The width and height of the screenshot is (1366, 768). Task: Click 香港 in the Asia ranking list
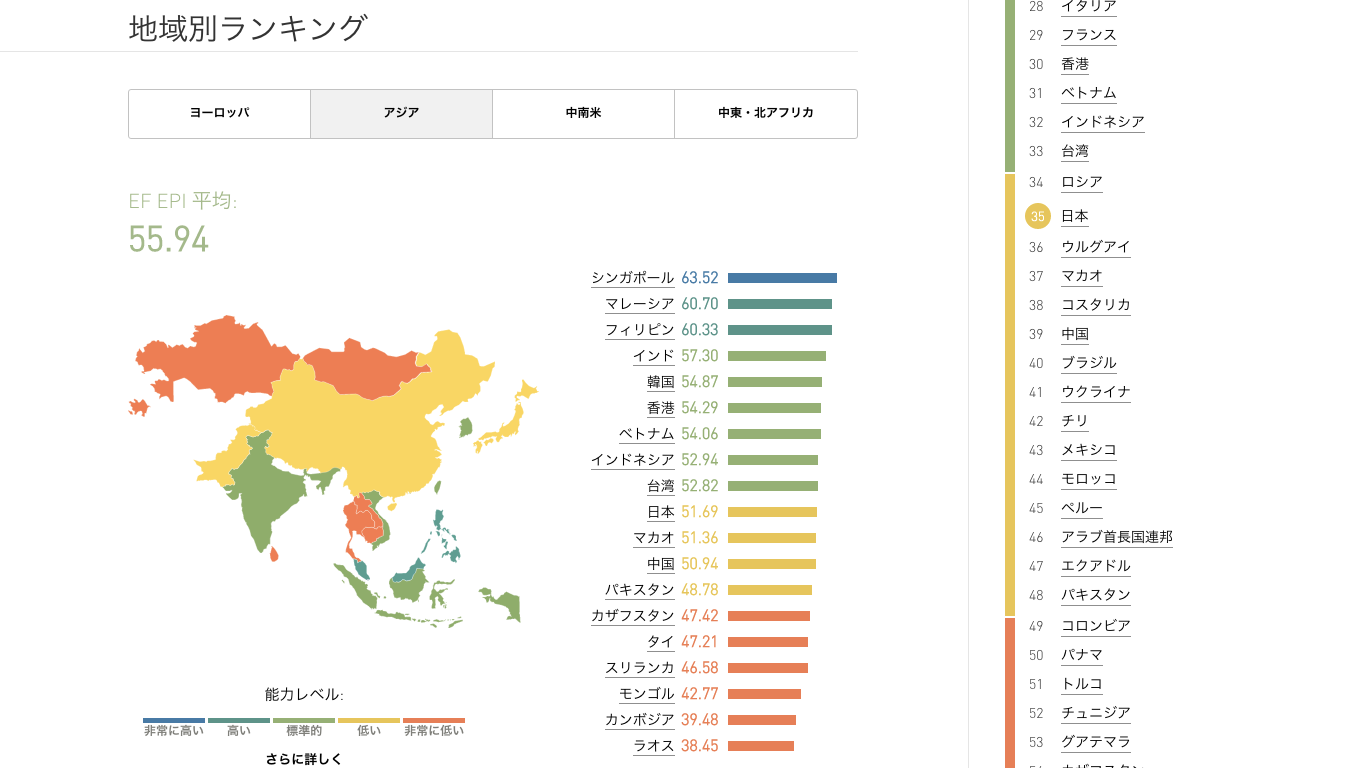pyautogui.click(x=661, y=408)
